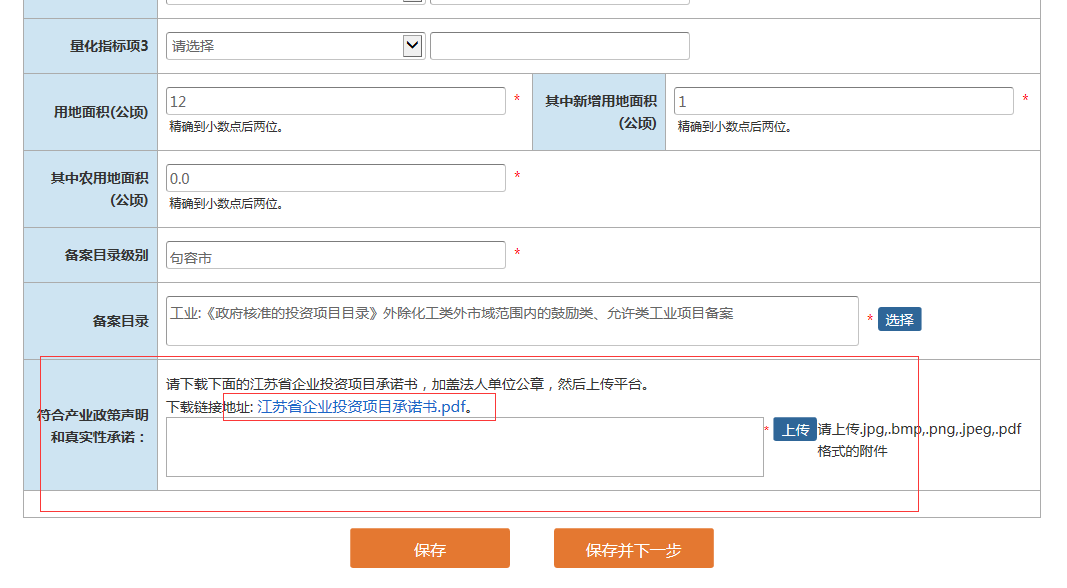Click the empty upload attachment box

pyautogui.click(x=465, y=447)
